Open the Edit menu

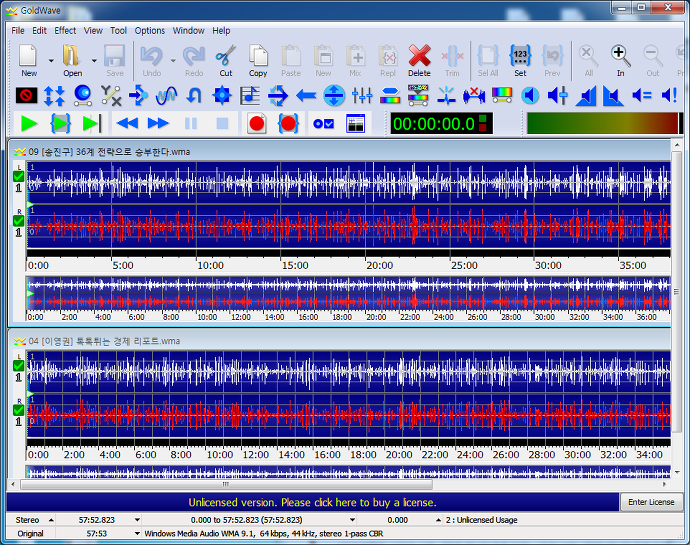point(39,30)
